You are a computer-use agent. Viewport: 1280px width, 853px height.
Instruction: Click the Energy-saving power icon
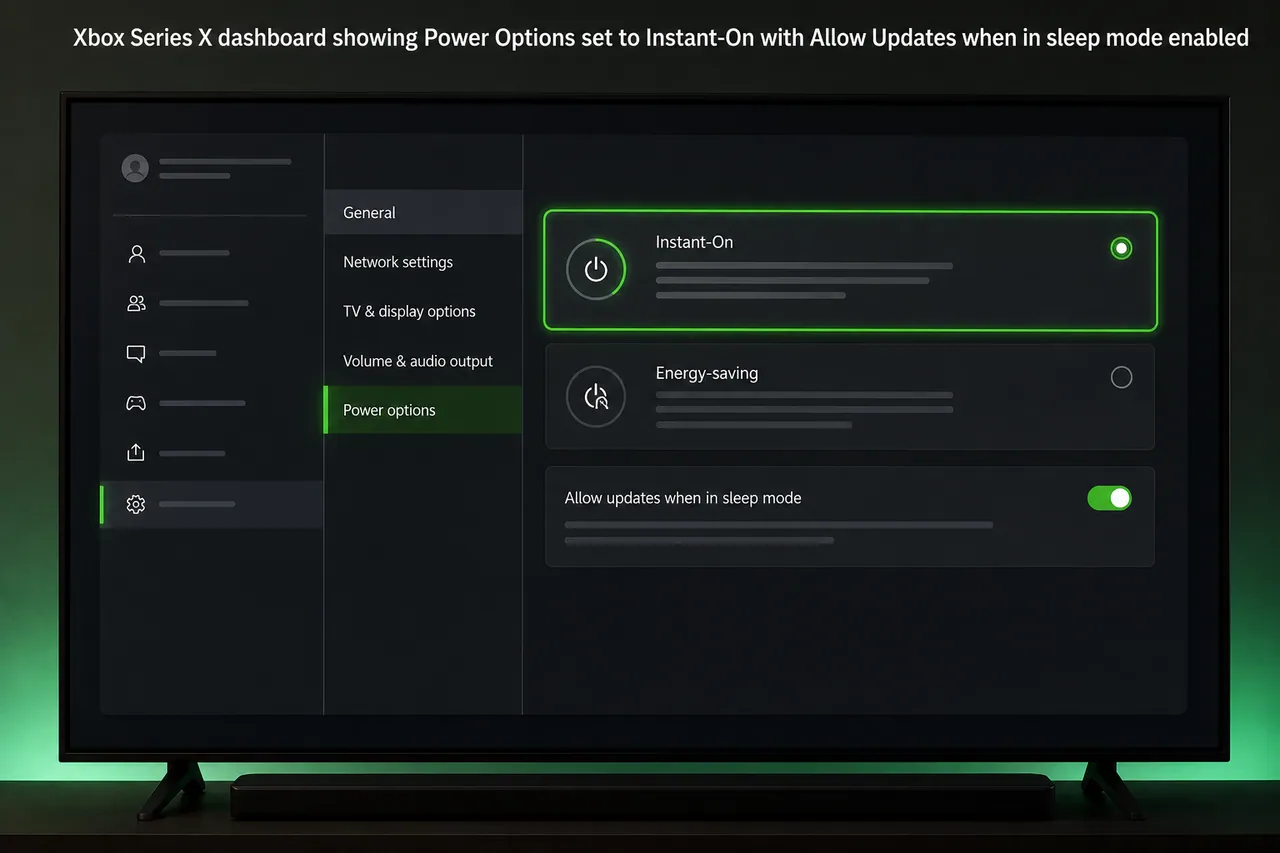tap(596, 397)
